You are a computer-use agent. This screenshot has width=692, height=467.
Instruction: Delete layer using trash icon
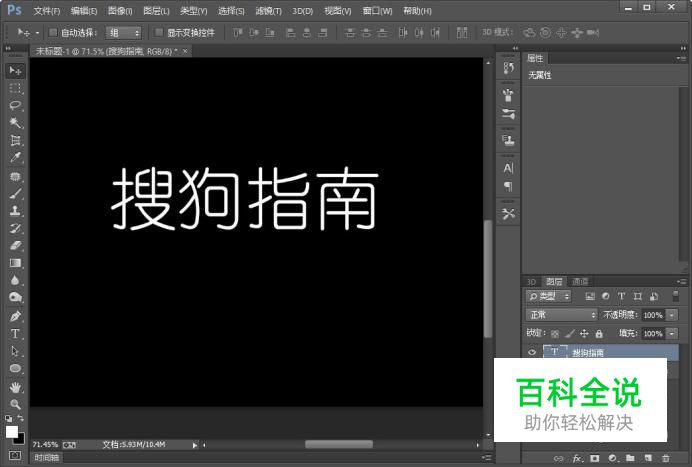click(x=666, y=459)
